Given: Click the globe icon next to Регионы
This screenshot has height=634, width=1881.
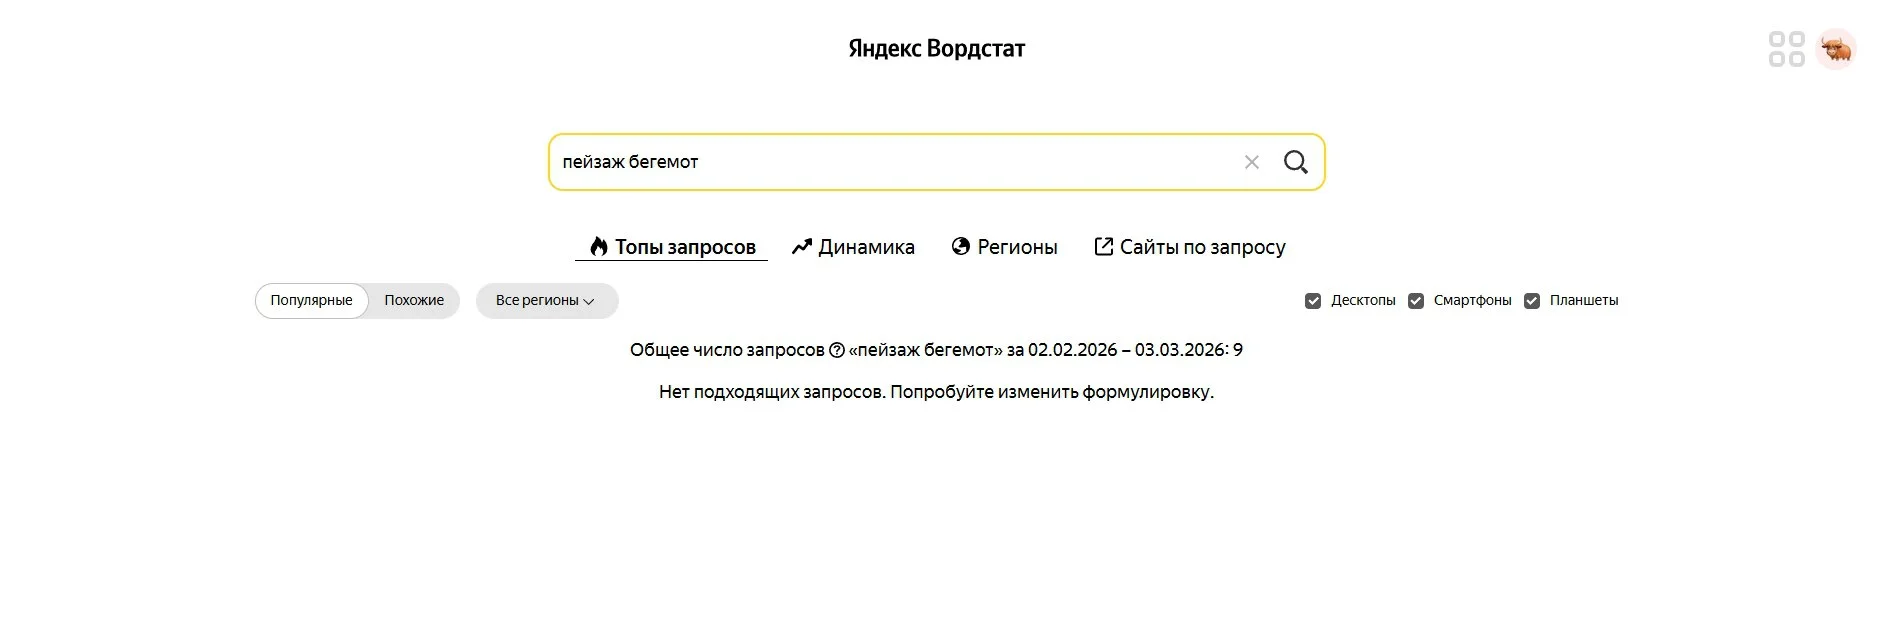Looking at the screenshot, I should (x=960, y=247).
